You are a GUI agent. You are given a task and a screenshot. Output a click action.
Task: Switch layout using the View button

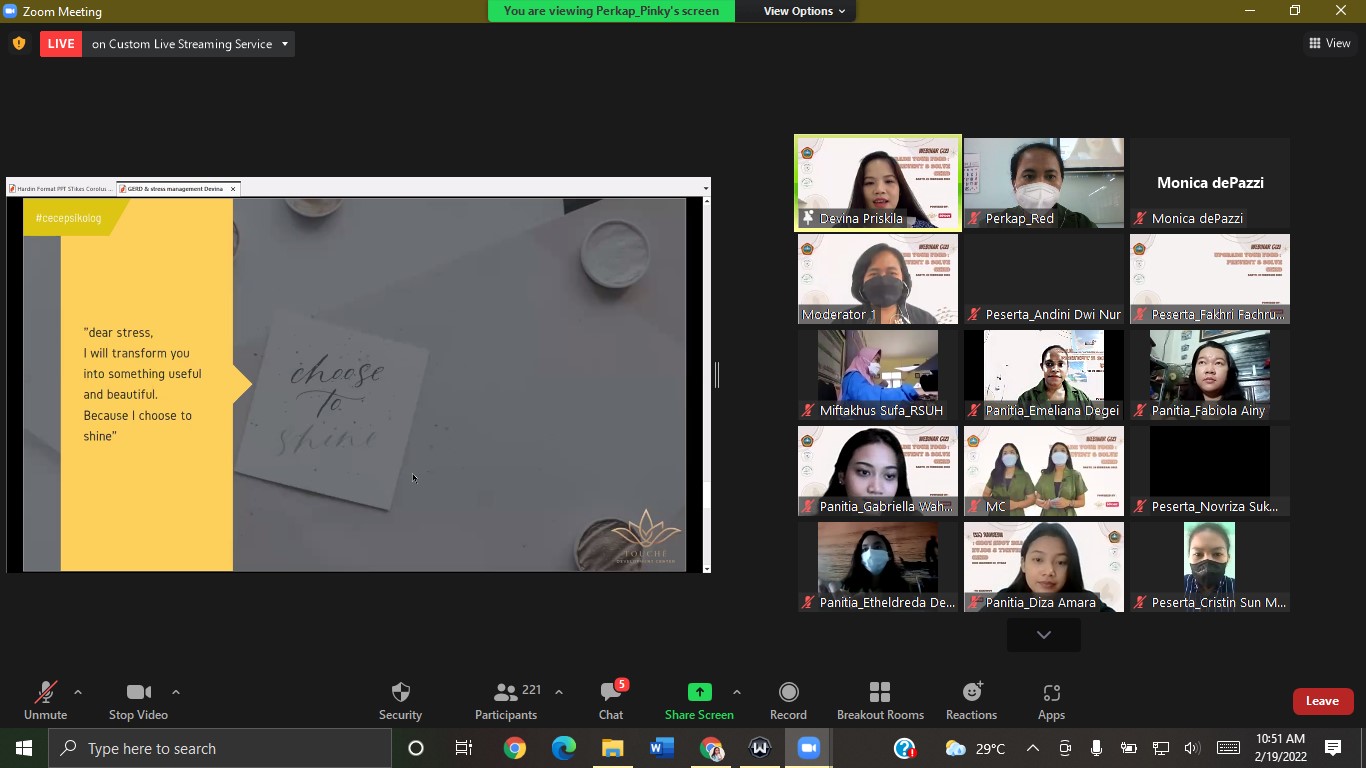coord(1330,43)
